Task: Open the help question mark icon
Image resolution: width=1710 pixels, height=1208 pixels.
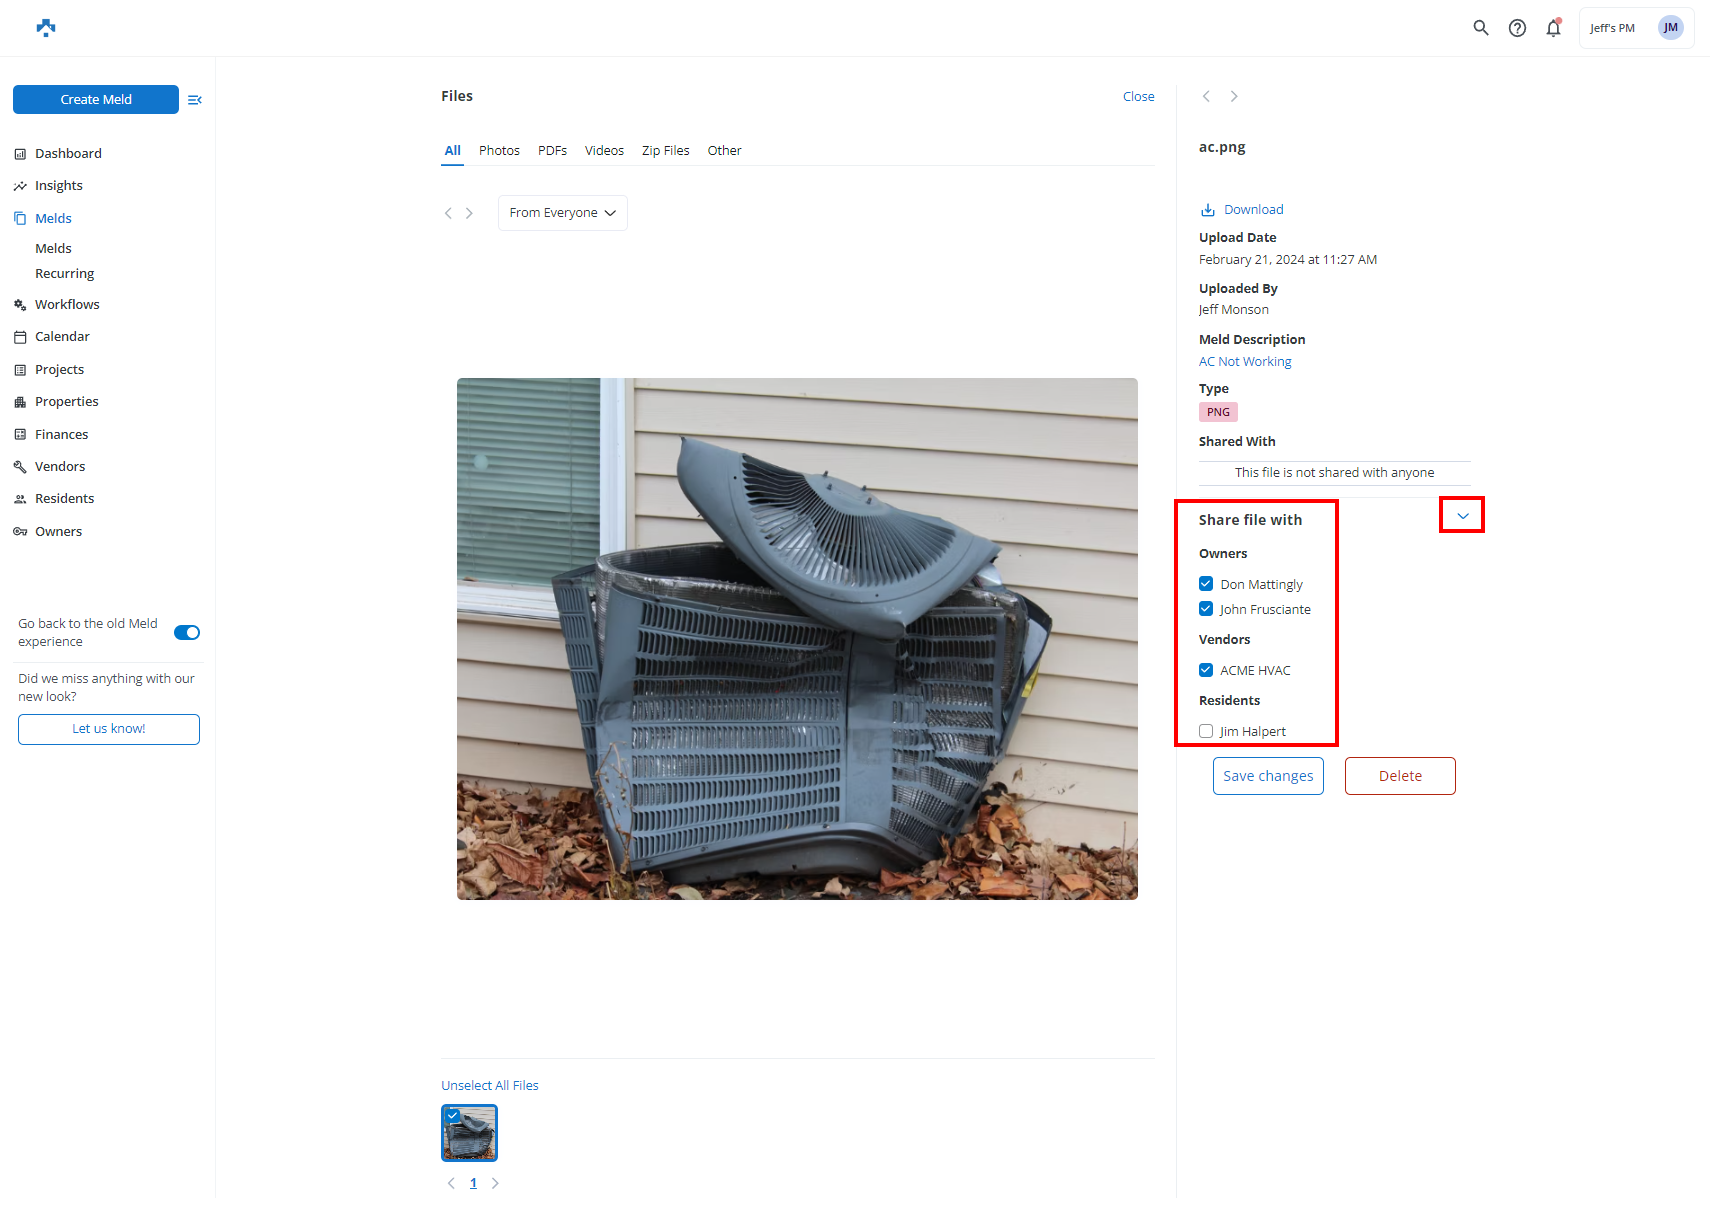Action: 1517,28
